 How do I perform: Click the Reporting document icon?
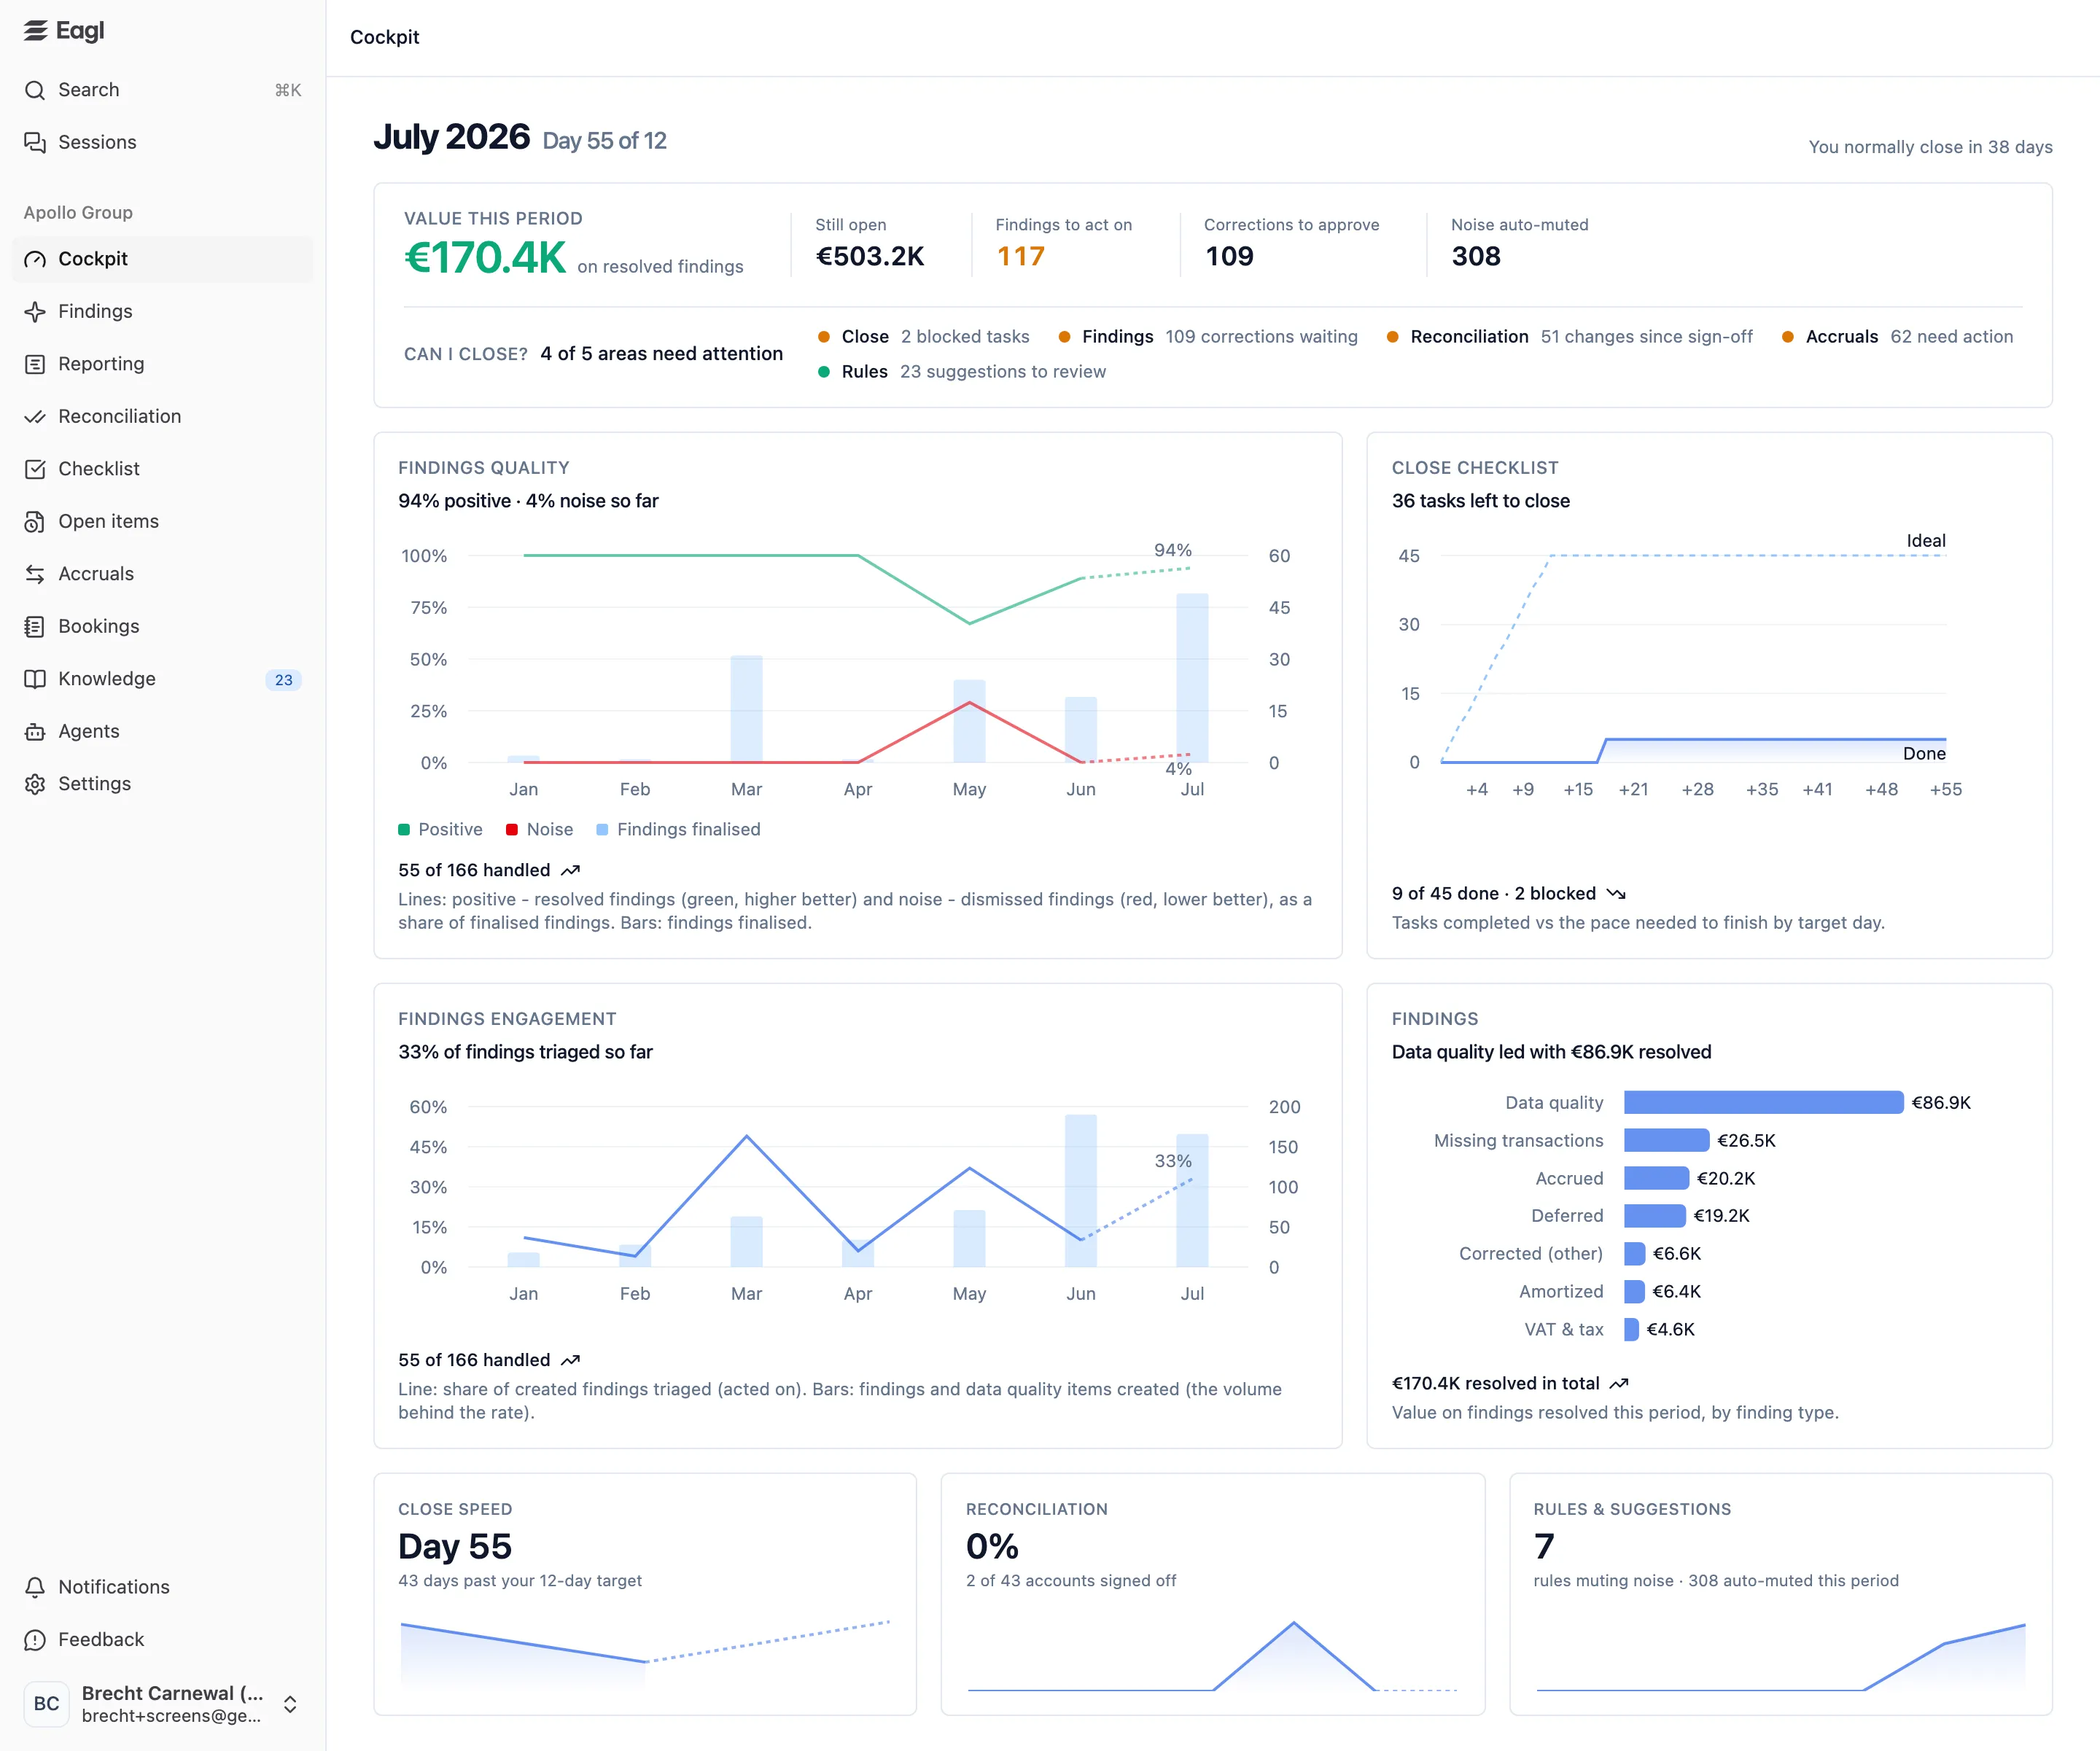35,364
